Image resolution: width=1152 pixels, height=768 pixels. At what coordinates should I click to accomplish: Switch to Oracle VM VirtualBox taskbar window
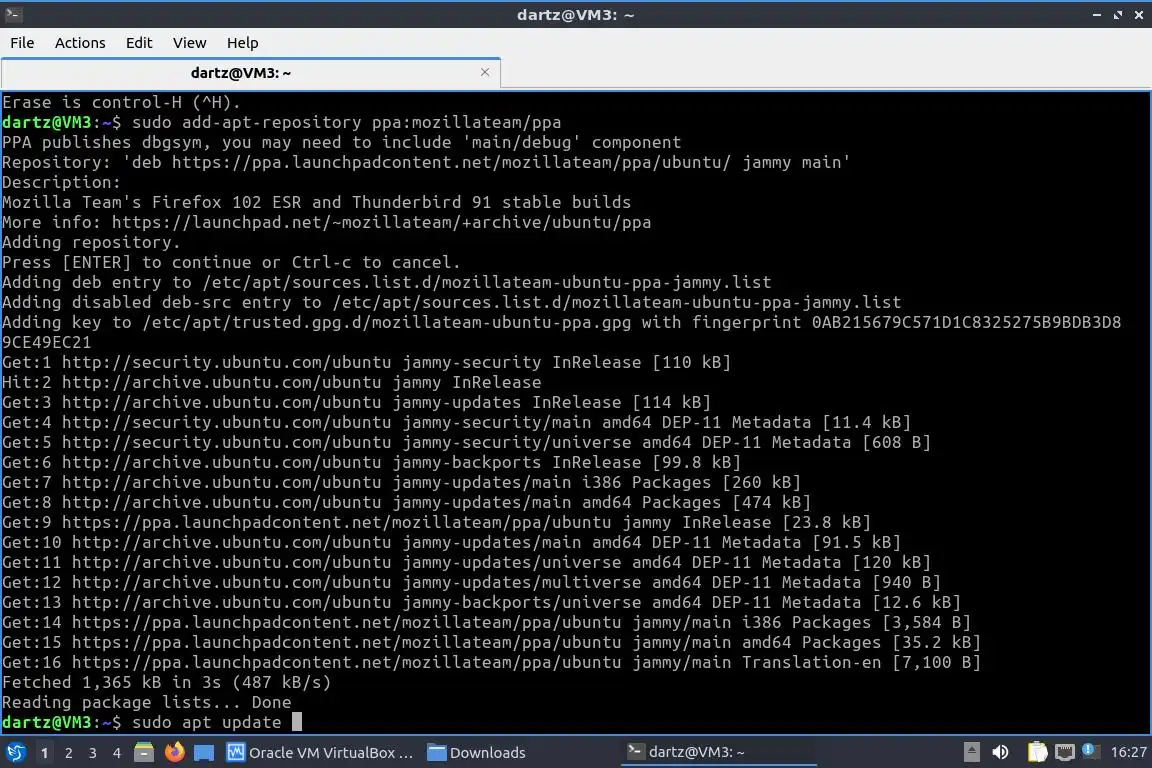(x=320, y=753)
